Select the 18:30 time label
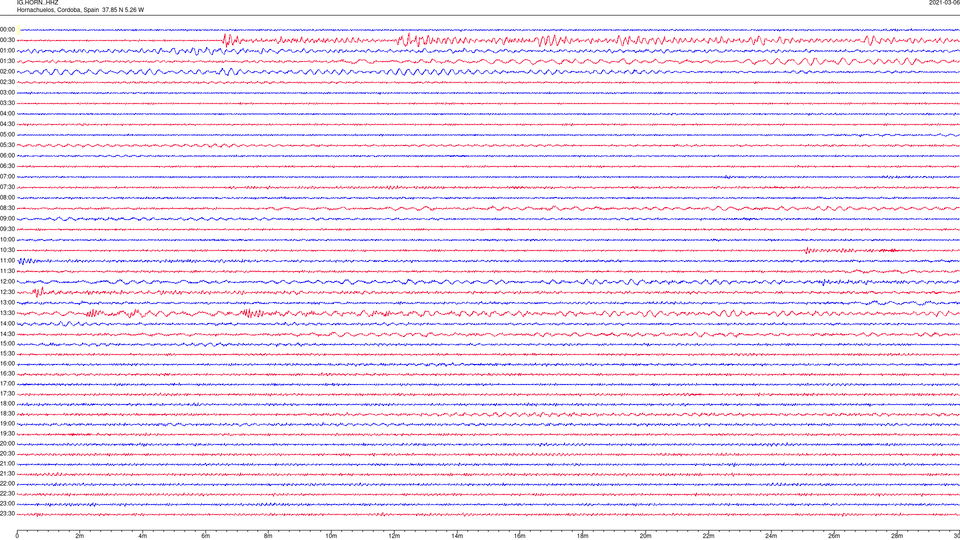This screenshot has height=540, width=960. coord(7,413)
